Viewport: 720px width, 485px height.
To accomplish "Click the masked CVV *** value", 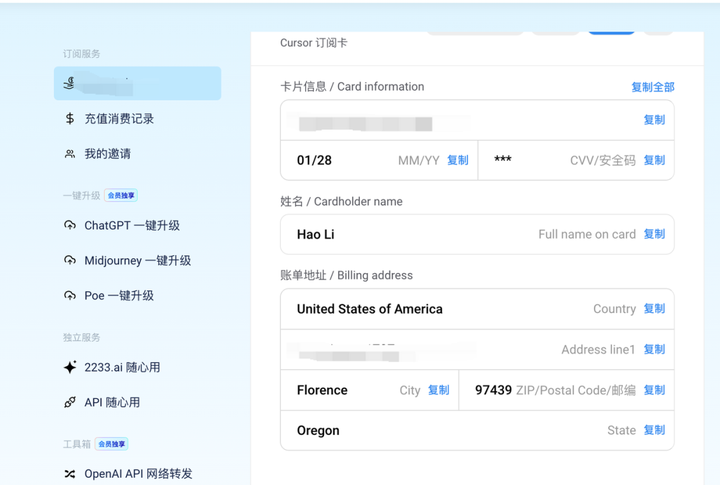I will [503, 159].
